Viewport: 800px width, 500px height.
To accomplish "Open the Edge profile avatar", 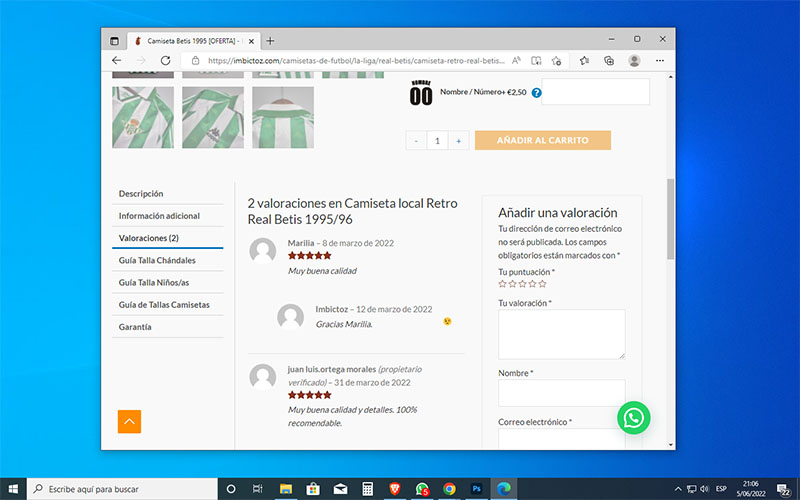I will [x=634, y=61].
